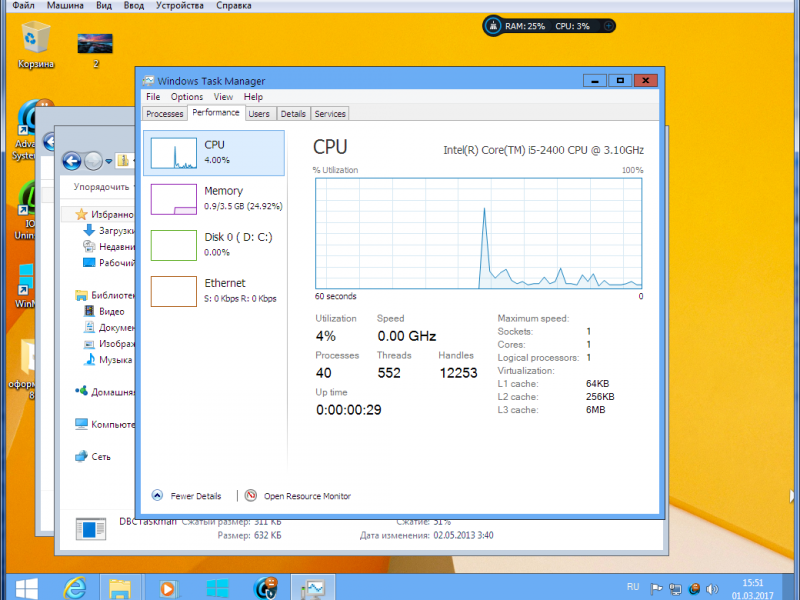
Task: Select desktop image file named 2
Action: click(x=95, y=50)
